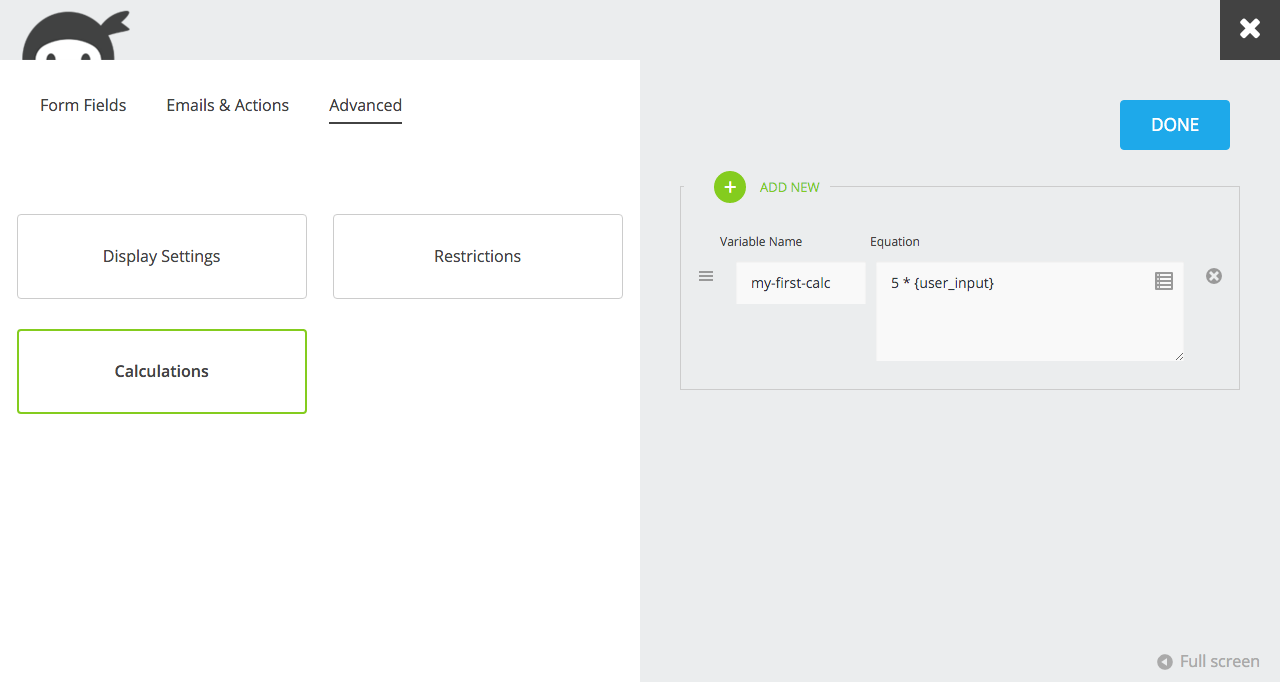1280x682 pixels.
Task: Delete the my-first-calc calculation row
Action: (x=1214, y=276)
